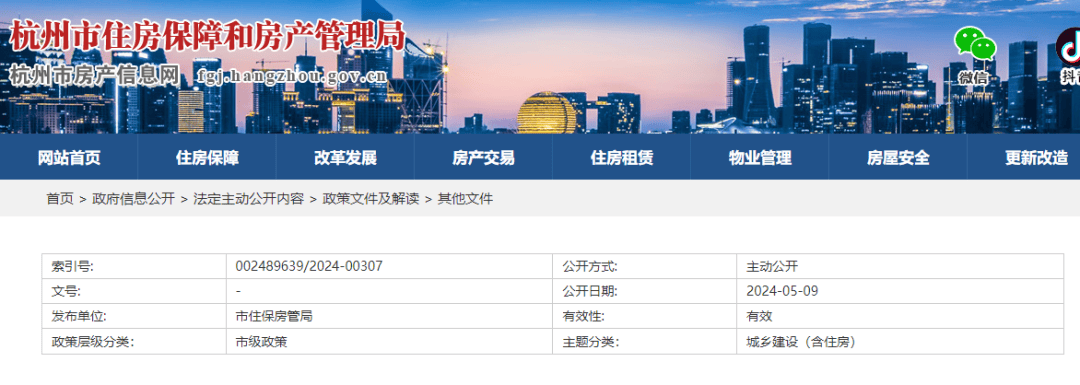The image size is (1080, 385).
Task: Open 网站首页 navigation menu item
Action: point(69,158)
